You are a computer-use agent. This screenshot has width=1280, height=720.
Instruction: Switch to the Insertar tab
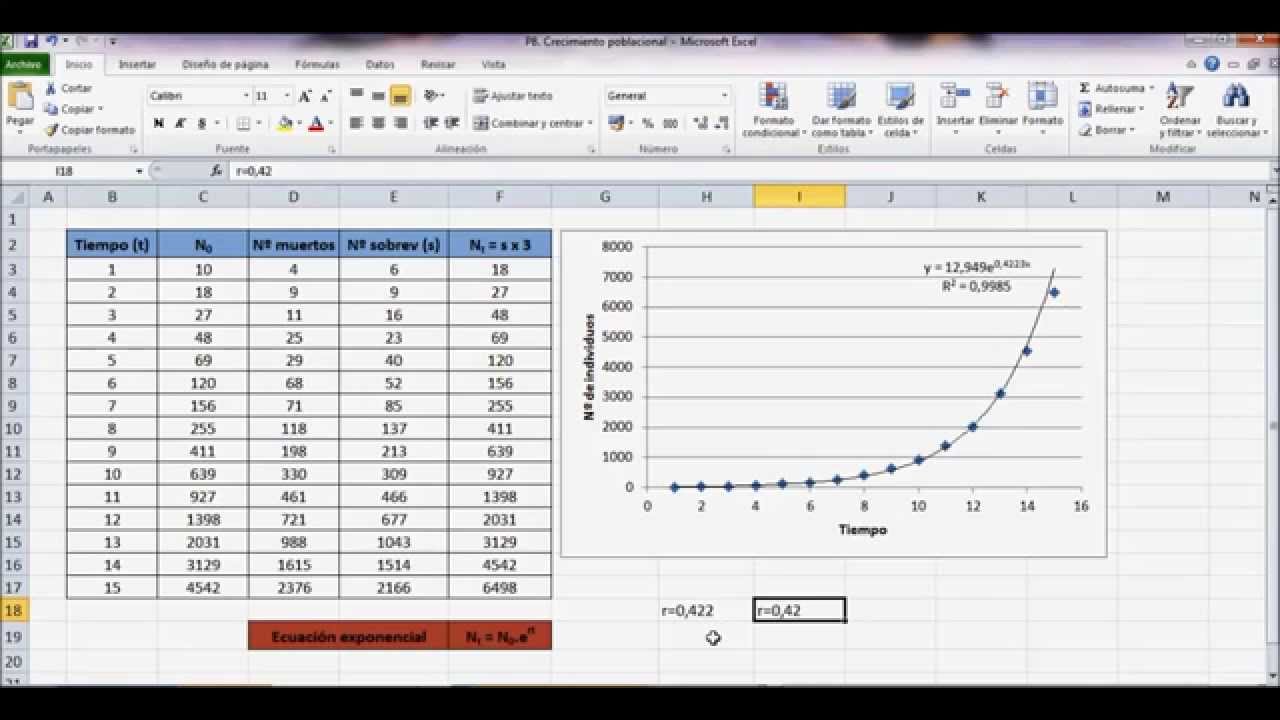(x=137, y=64)
